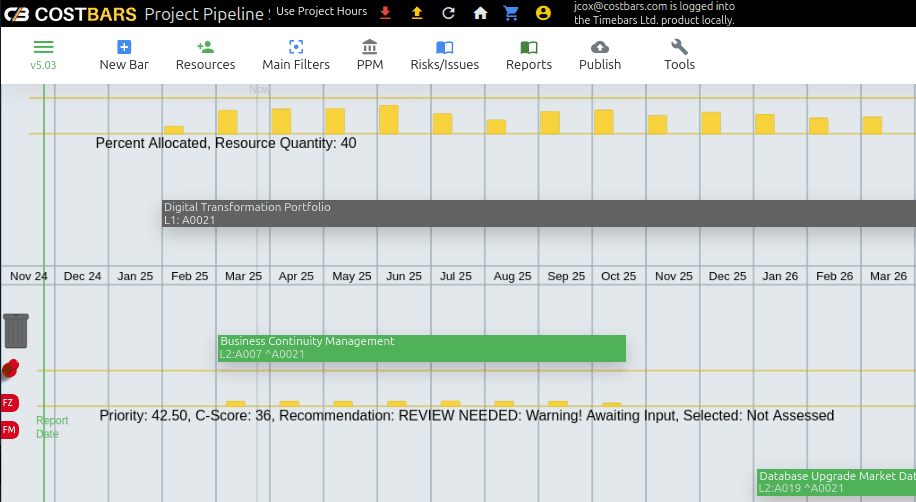Click the Jul 25 month header
Viewport: 916px width, 502px height.
pos(456,276)
